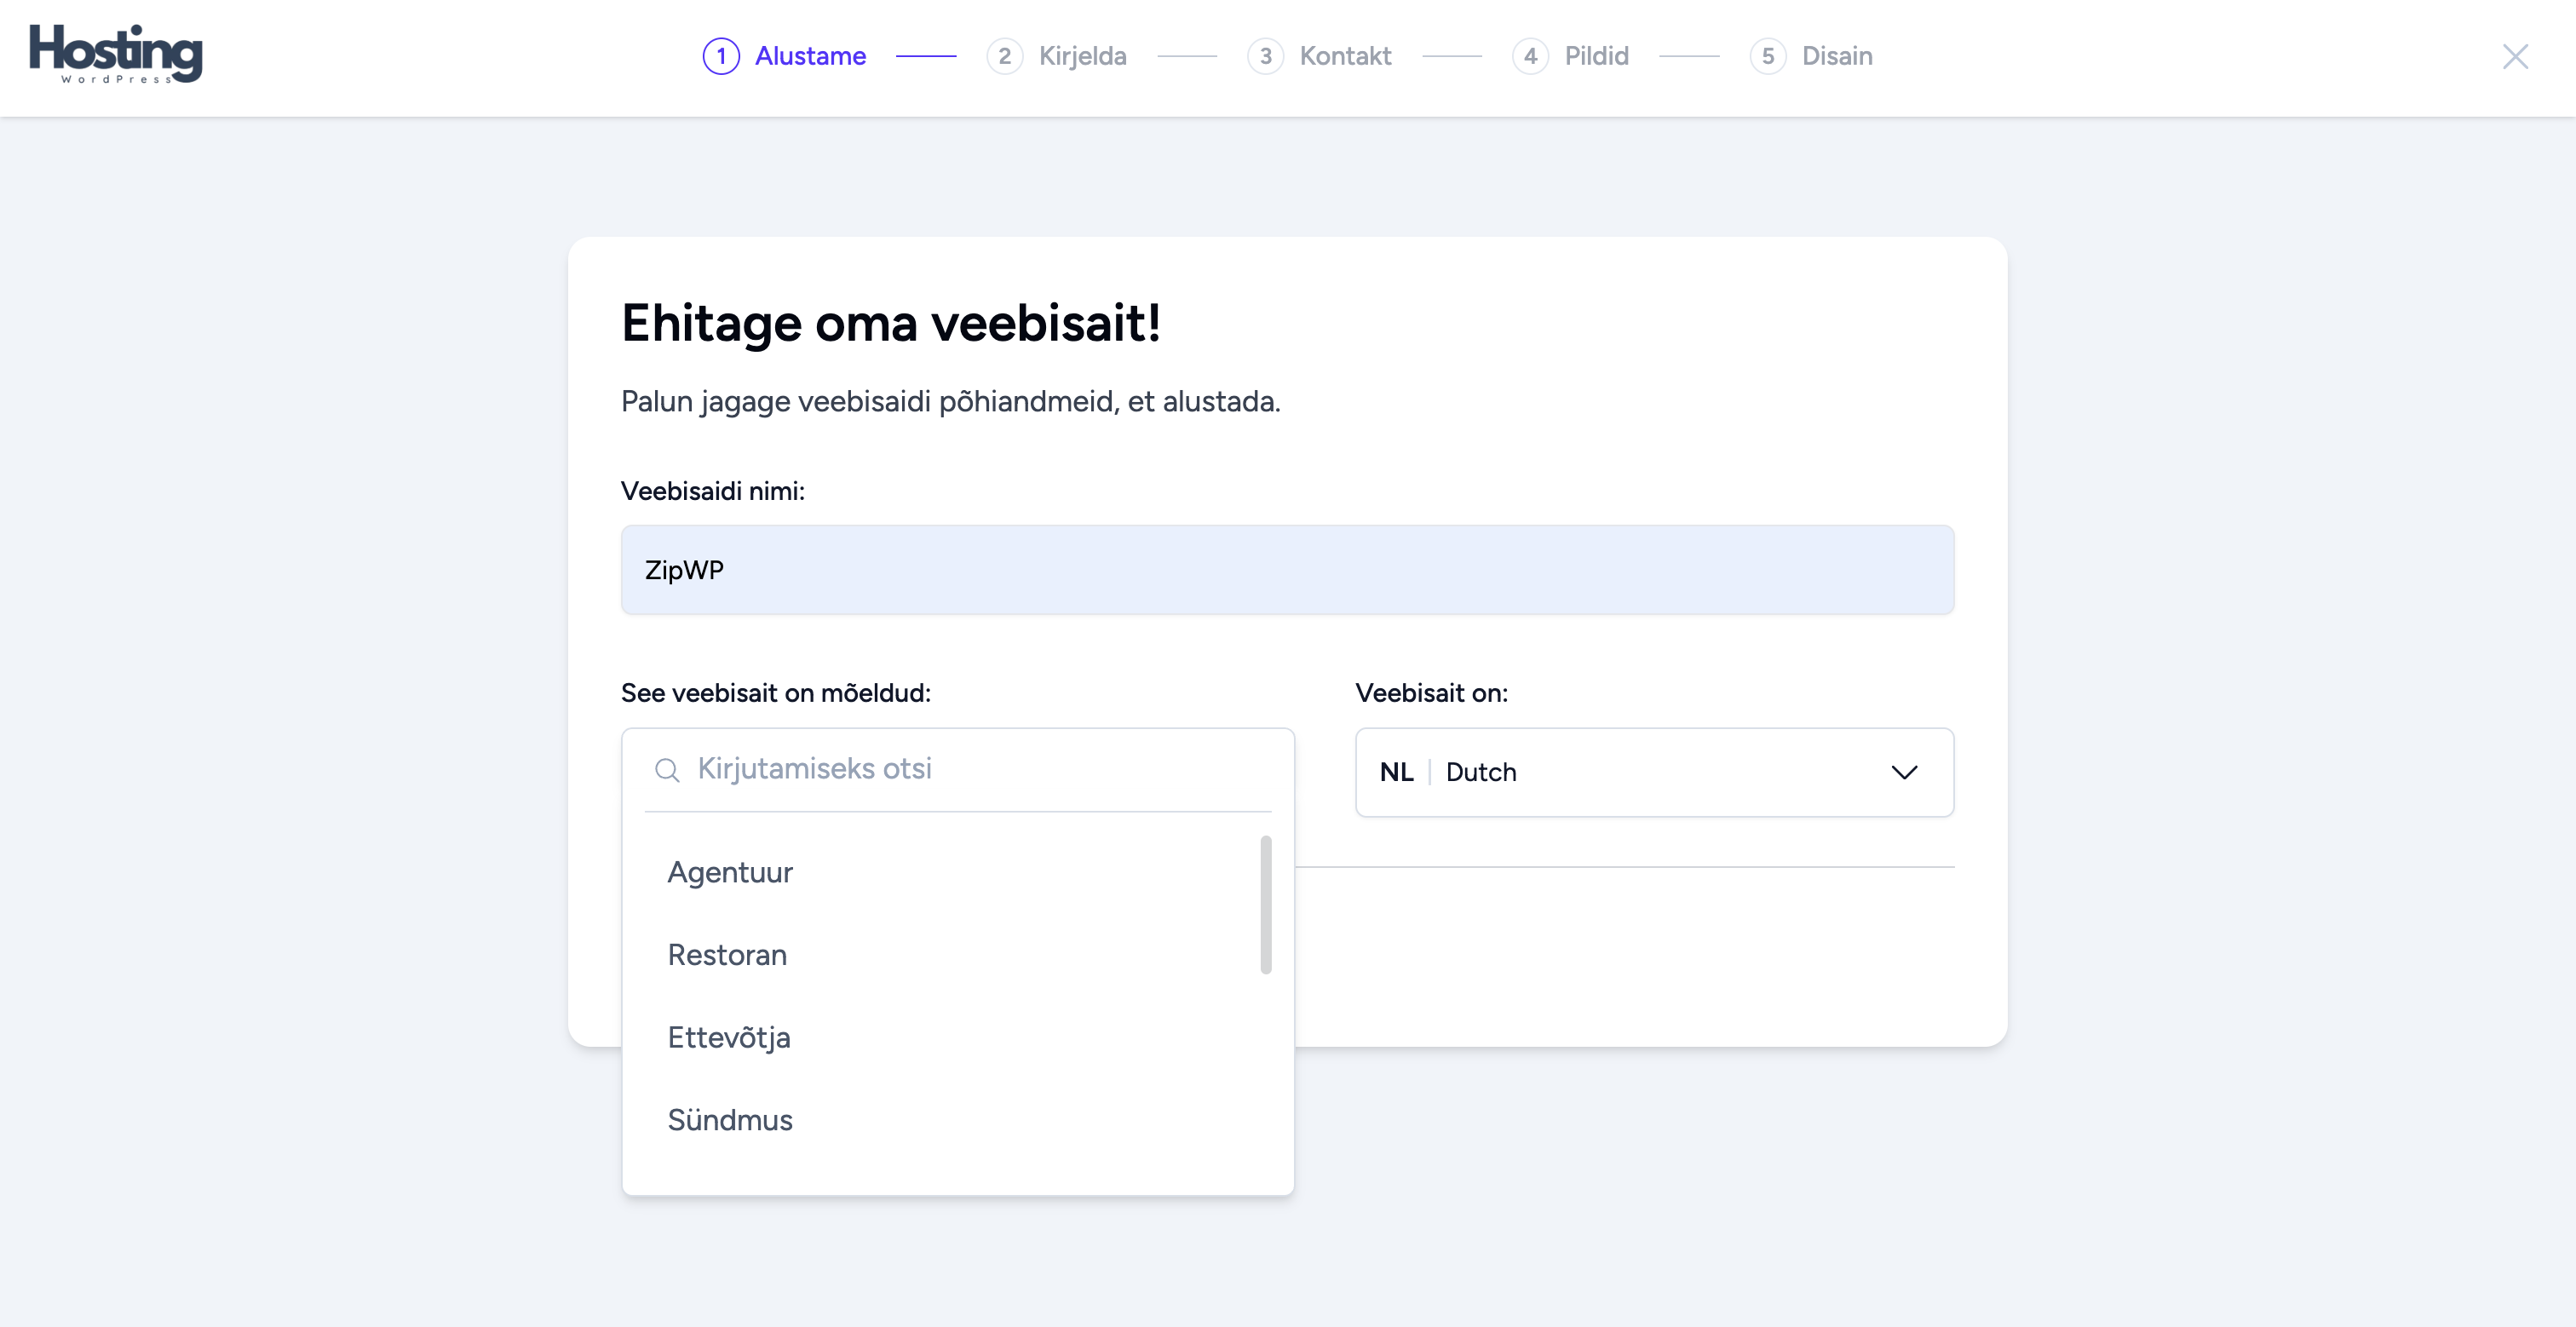Close the website builder wizard
The width and height of the screenshot is (2576, 1327).
(2514, 56)
